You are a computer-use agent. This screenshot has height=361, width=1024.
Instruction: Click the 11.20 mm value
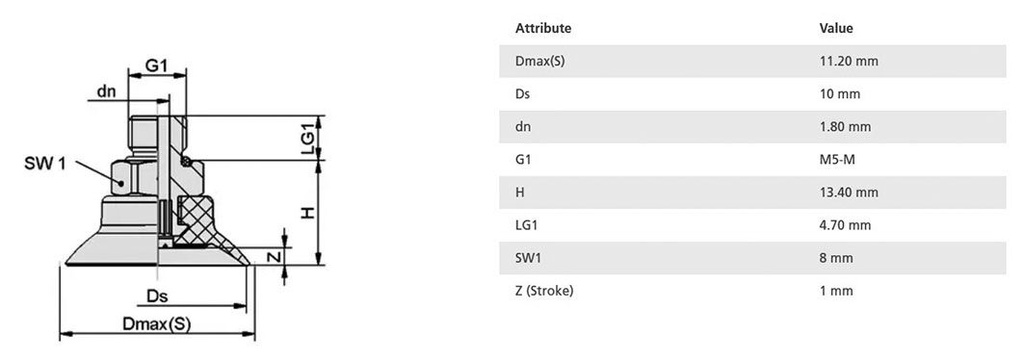click(848, 61)
